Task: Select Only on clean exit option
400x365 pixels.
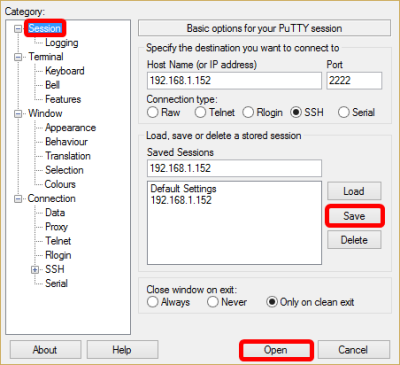Action: click(x=272, y=302)
